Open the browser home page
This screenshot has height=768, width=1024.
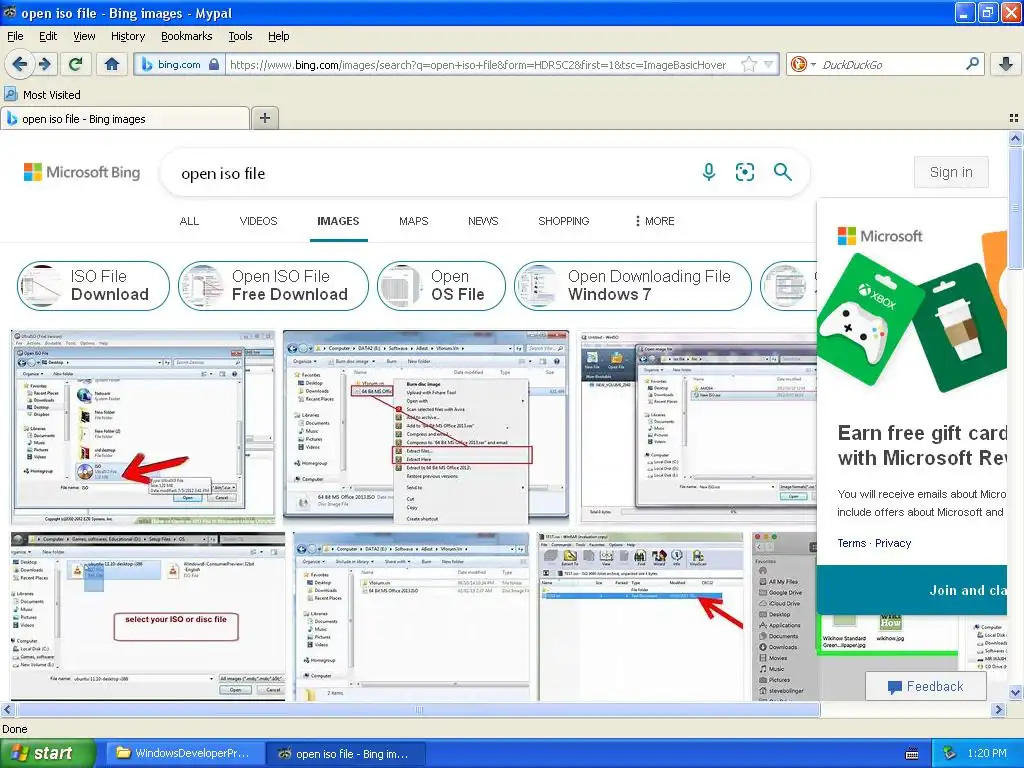tap(112, 64)
